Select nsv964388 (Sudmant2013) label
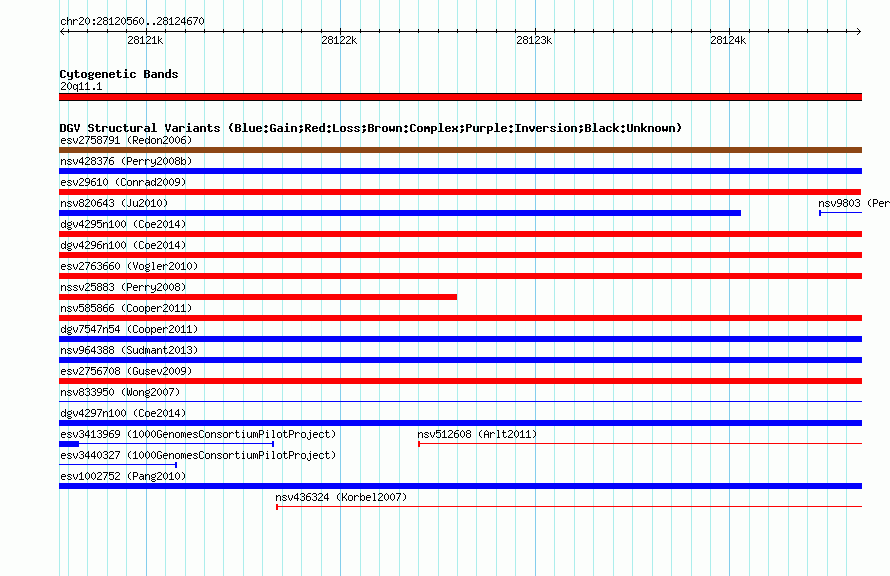Viewport: 890px width, 576px height. tap(129, 350)
